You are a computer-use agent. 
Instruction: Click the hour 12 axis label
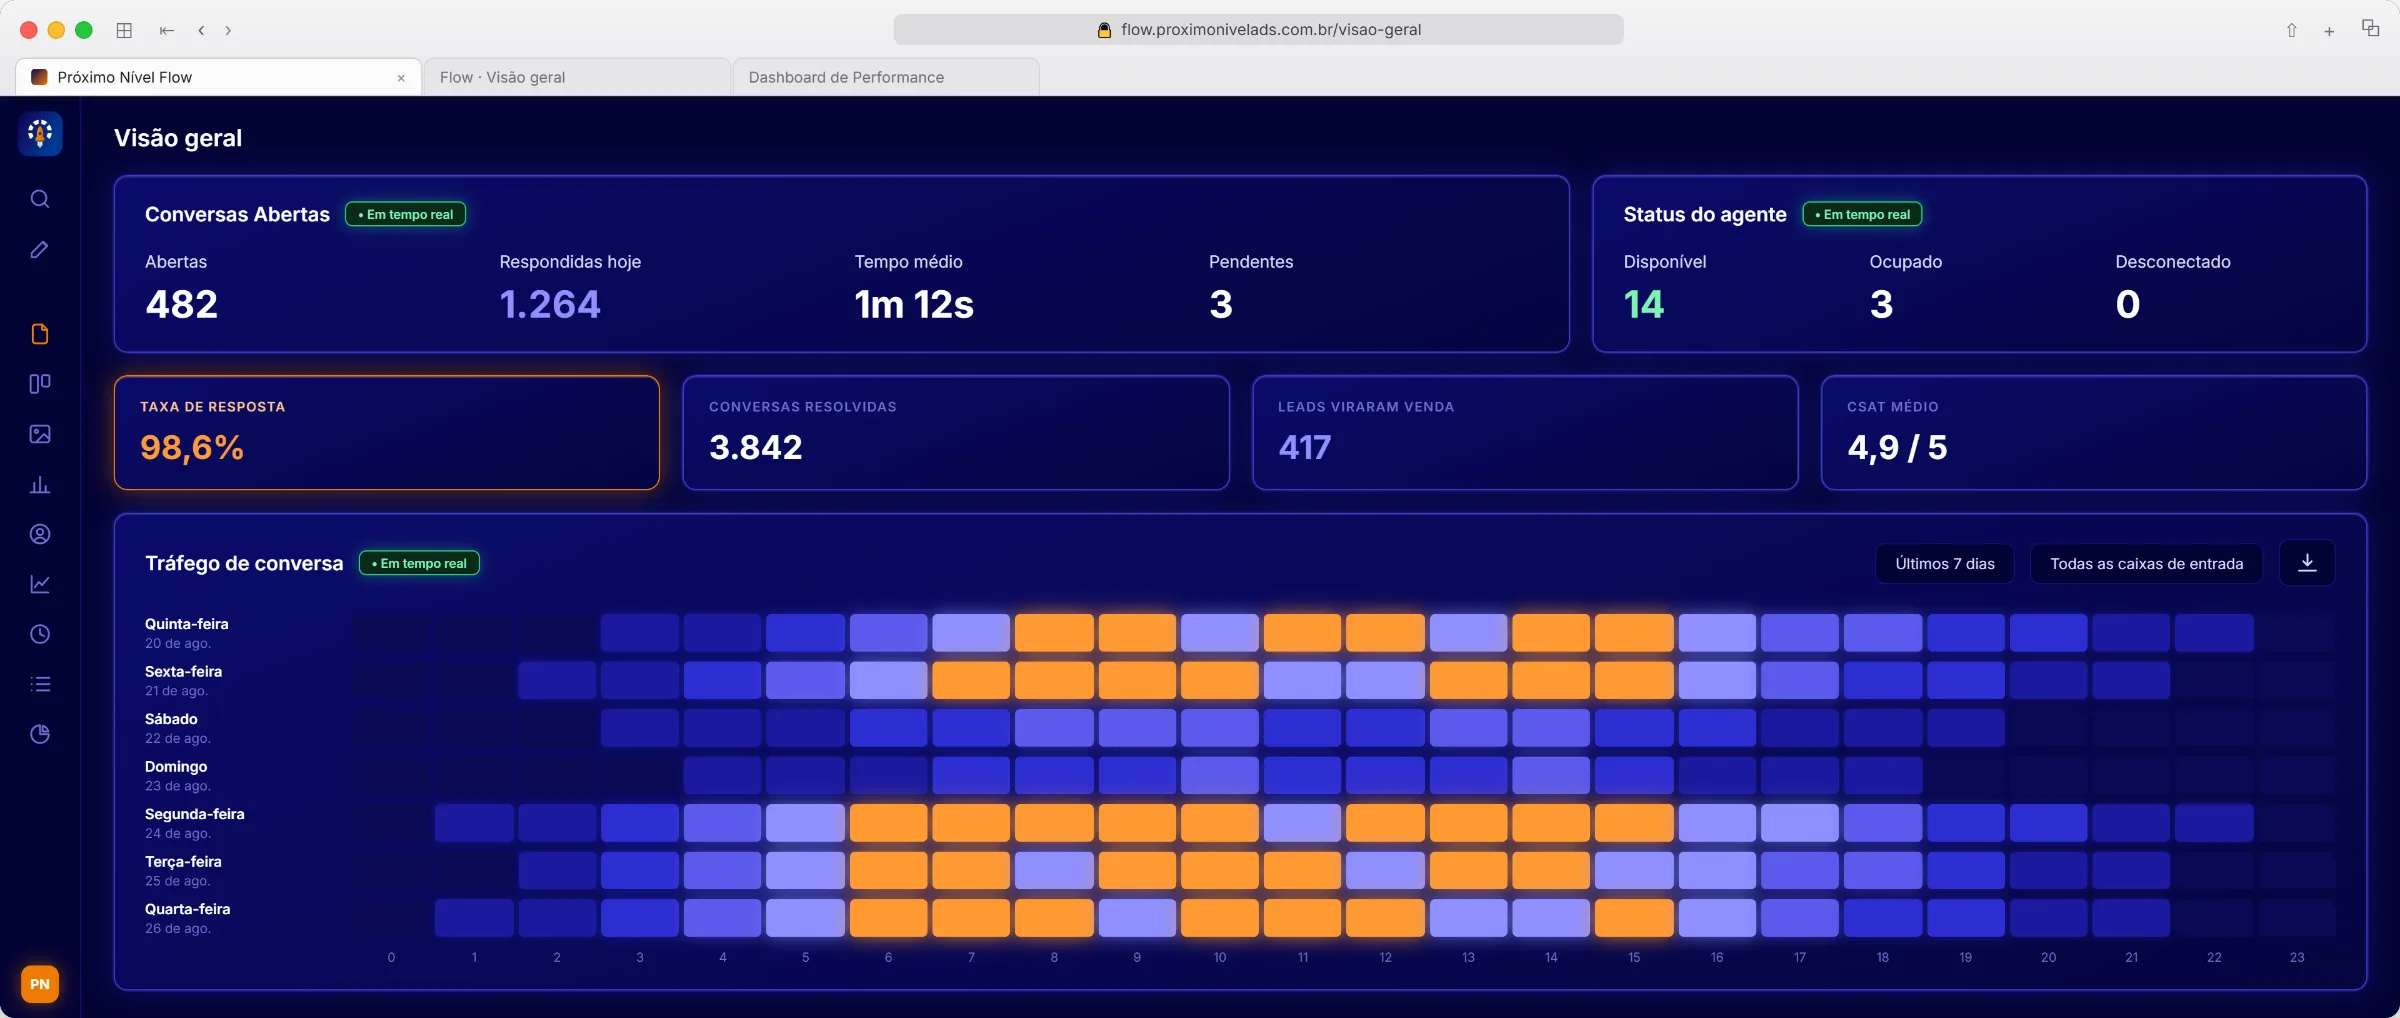click(x=1385, y=957)
